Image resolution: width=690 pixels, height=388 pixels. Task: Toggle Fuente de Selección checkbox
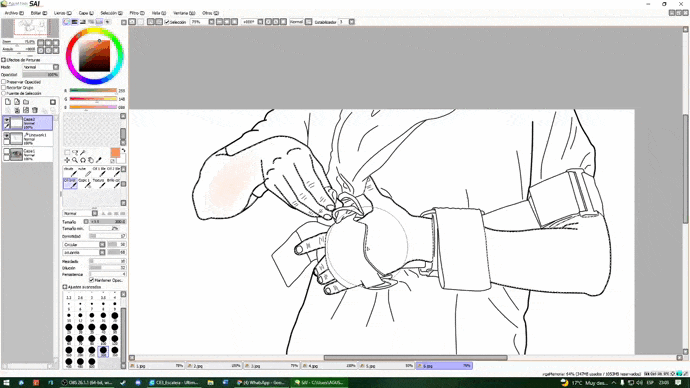pyautogui.click(x=4, y=93)
